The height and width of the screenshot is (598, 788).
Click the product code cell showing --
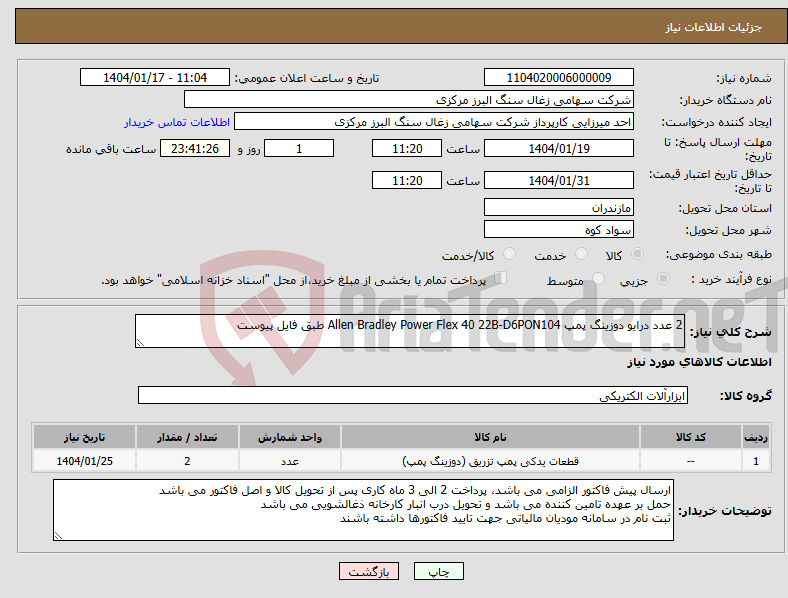691,461
